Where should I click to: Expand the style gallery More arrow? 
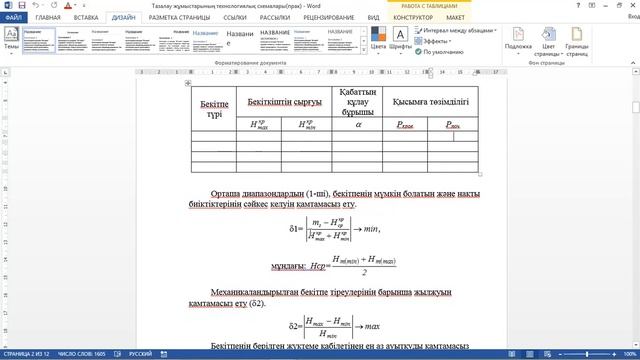tap(364, 50)
